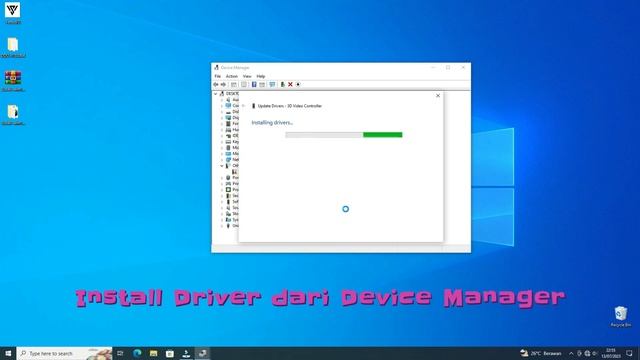Click the circled down-arrow Disable device icon
The width and height of the screenshot is (640, 360).
point(298,84)
